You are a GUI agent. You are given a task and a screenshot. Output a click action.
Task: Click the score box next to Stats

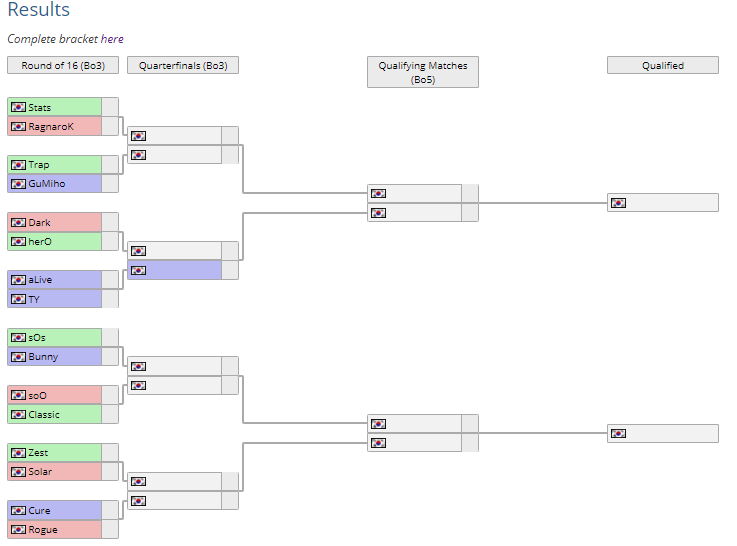[110, 107]
